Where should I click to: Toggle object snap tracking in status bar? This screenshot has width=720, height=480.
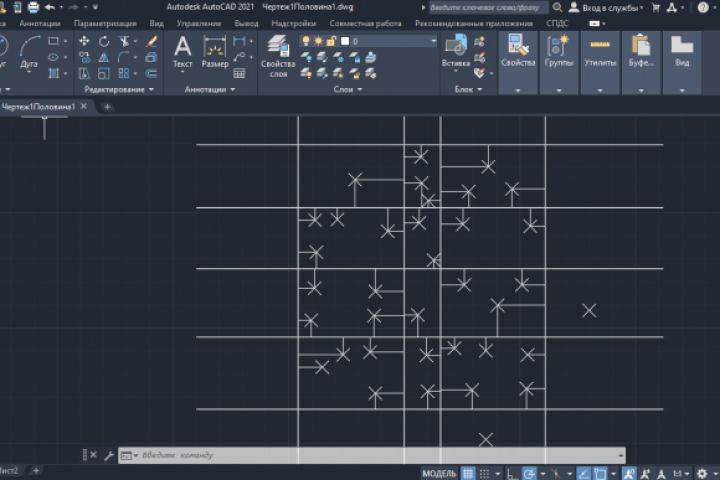pyautogui.click(x=583, y=473)
